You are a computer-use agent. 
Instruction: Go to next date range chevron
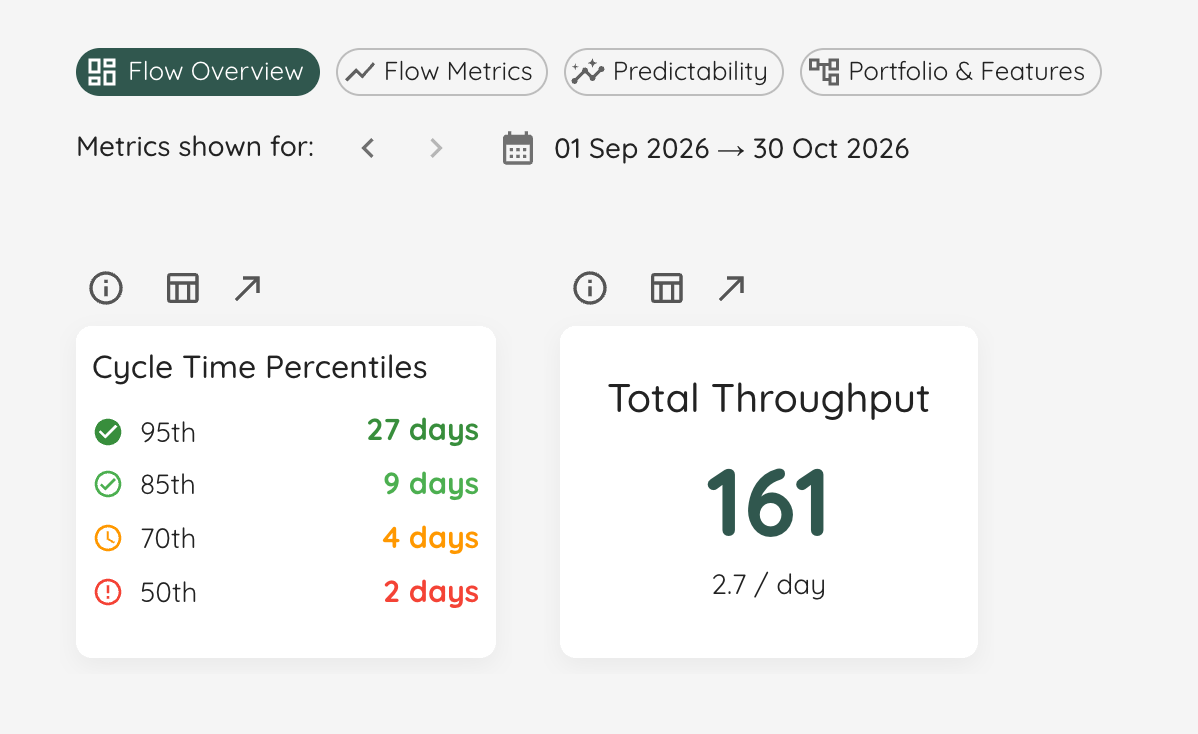point(435,148)
